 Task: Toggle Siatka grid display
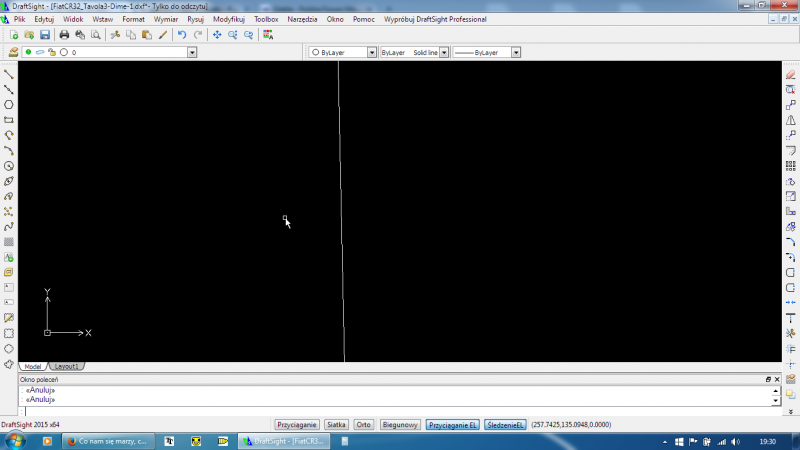coord(336,425)
